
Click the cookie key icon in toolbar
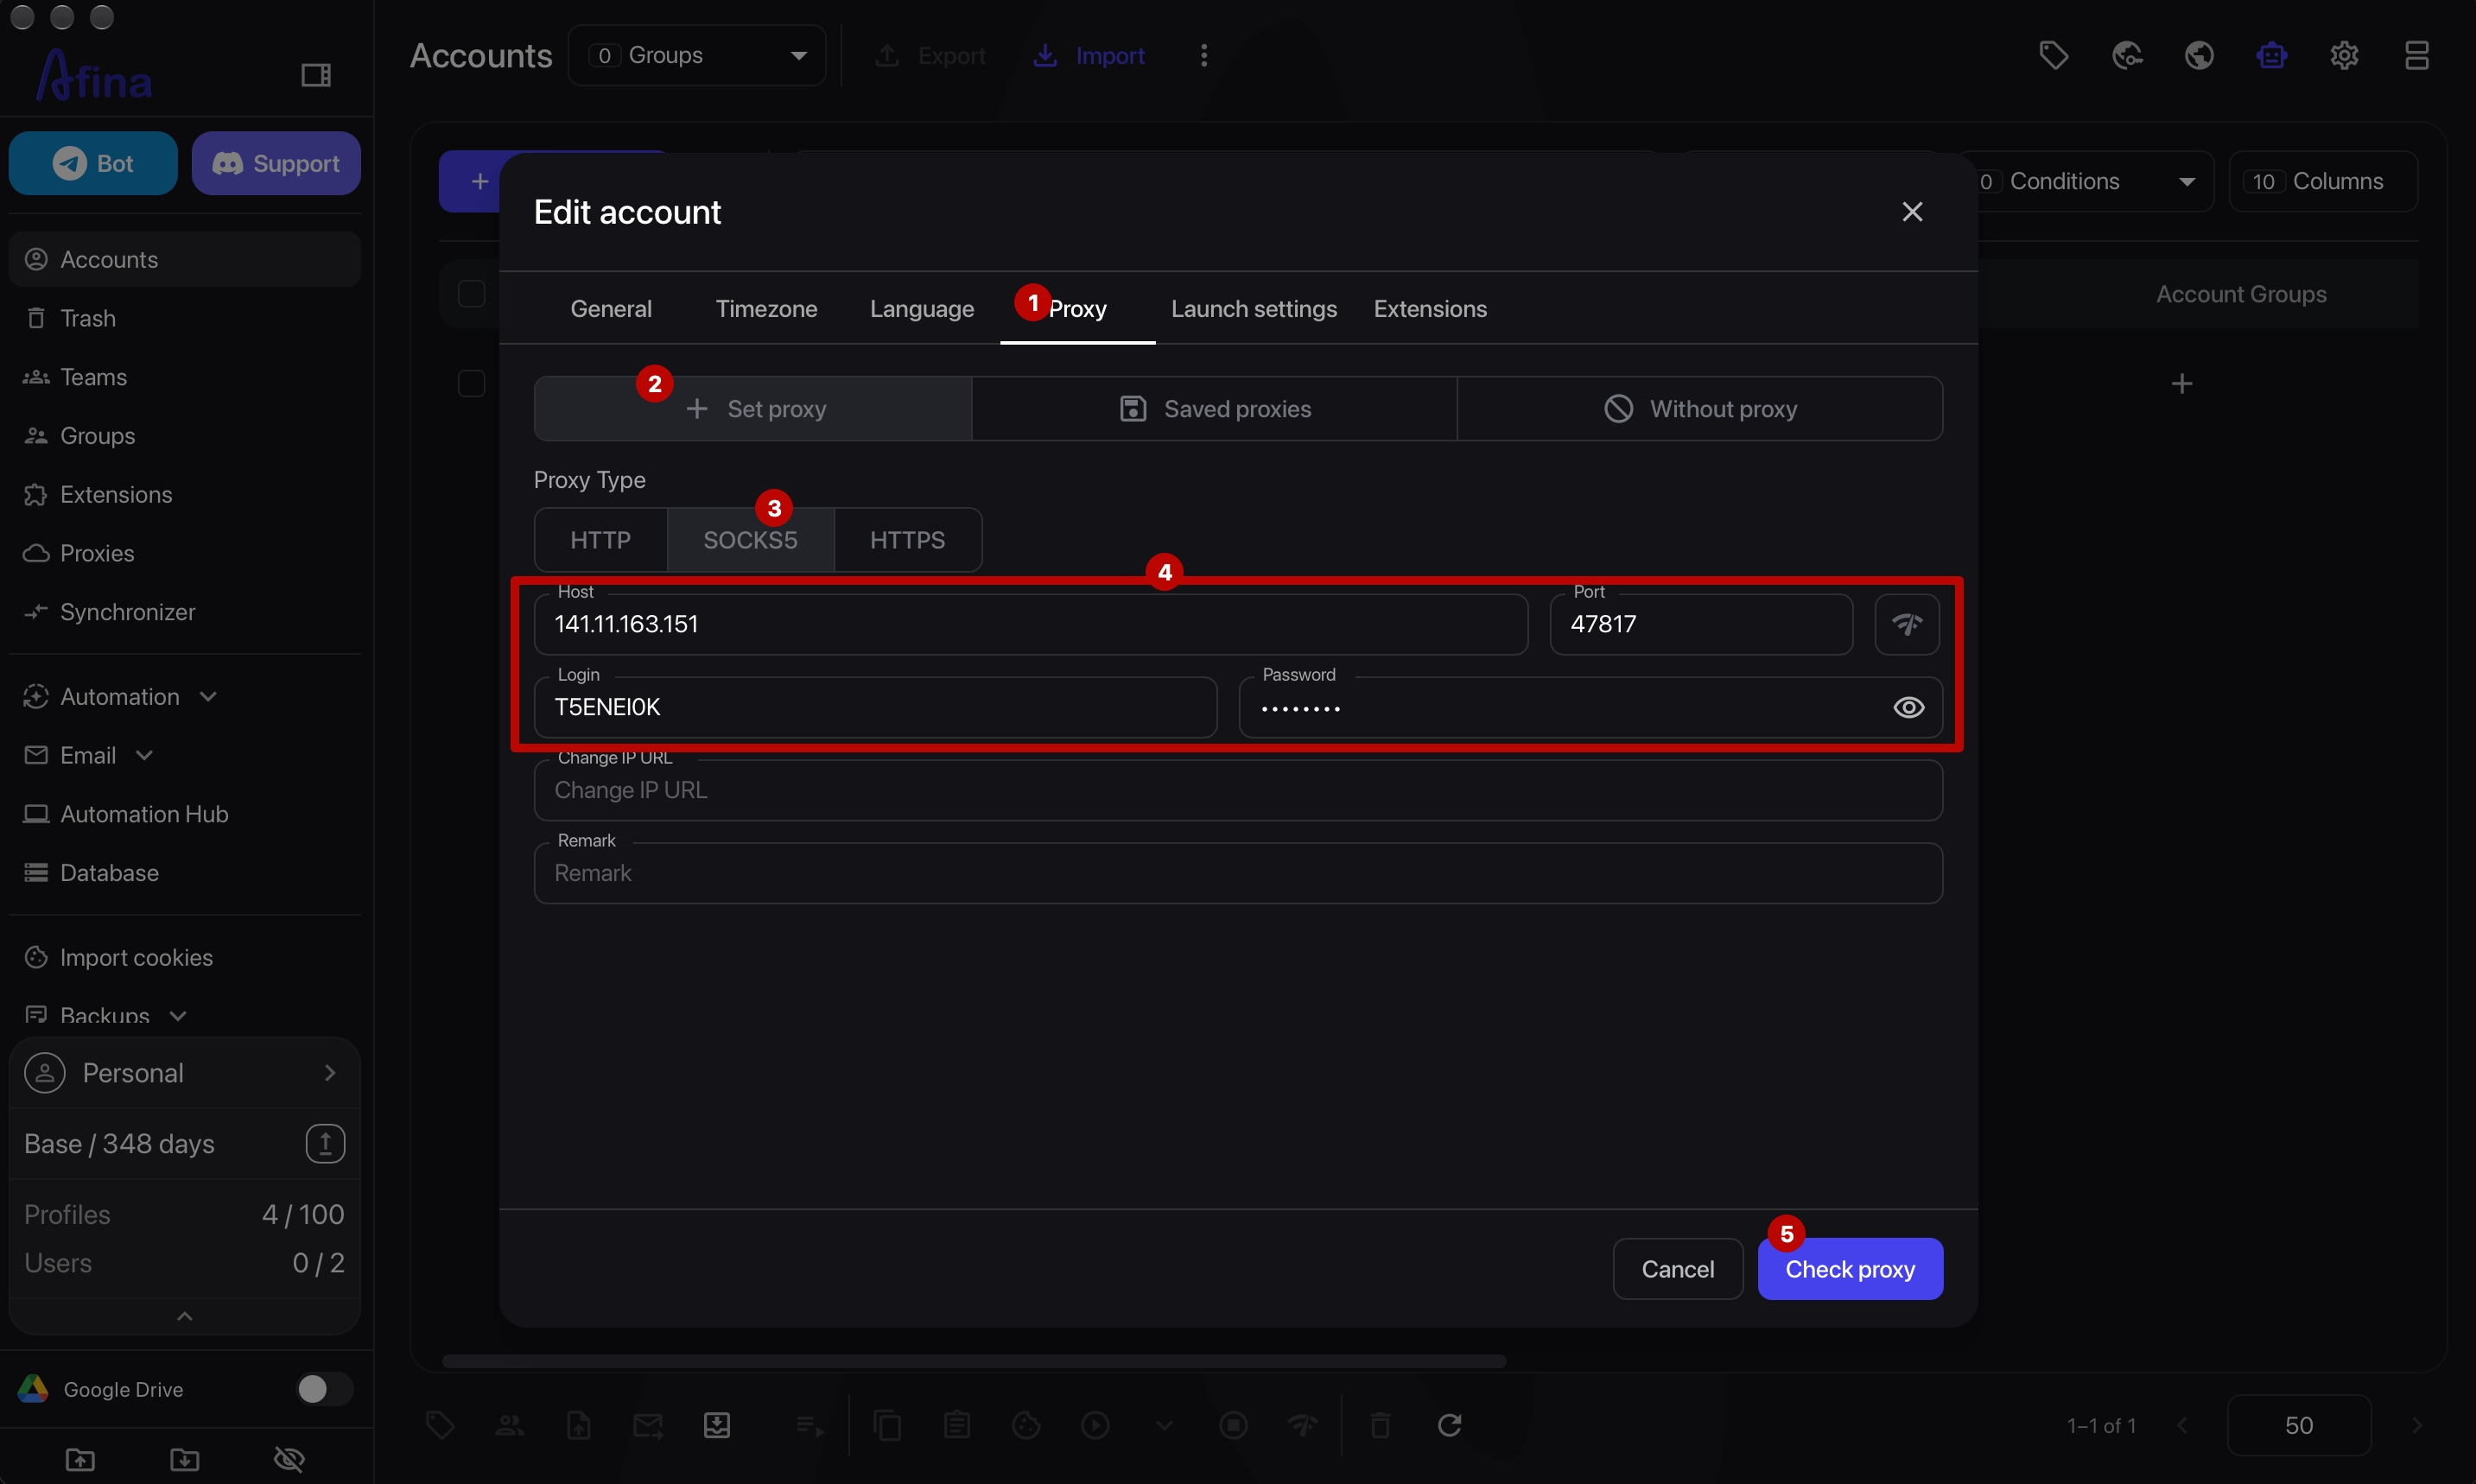2127,55
